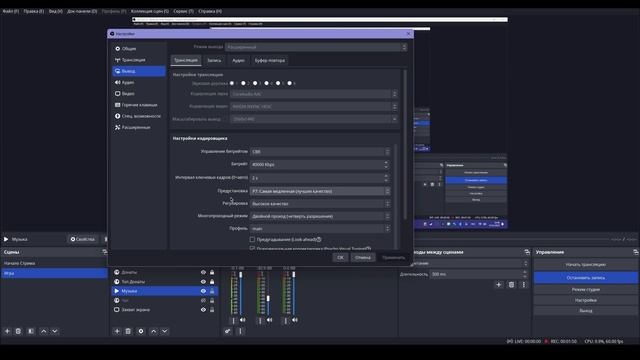The height and width of the screenshot is (360, 640).
Task: Click the settings dialog vertical scrollbar
Action: pyautogui.click(x=405, y=145)
